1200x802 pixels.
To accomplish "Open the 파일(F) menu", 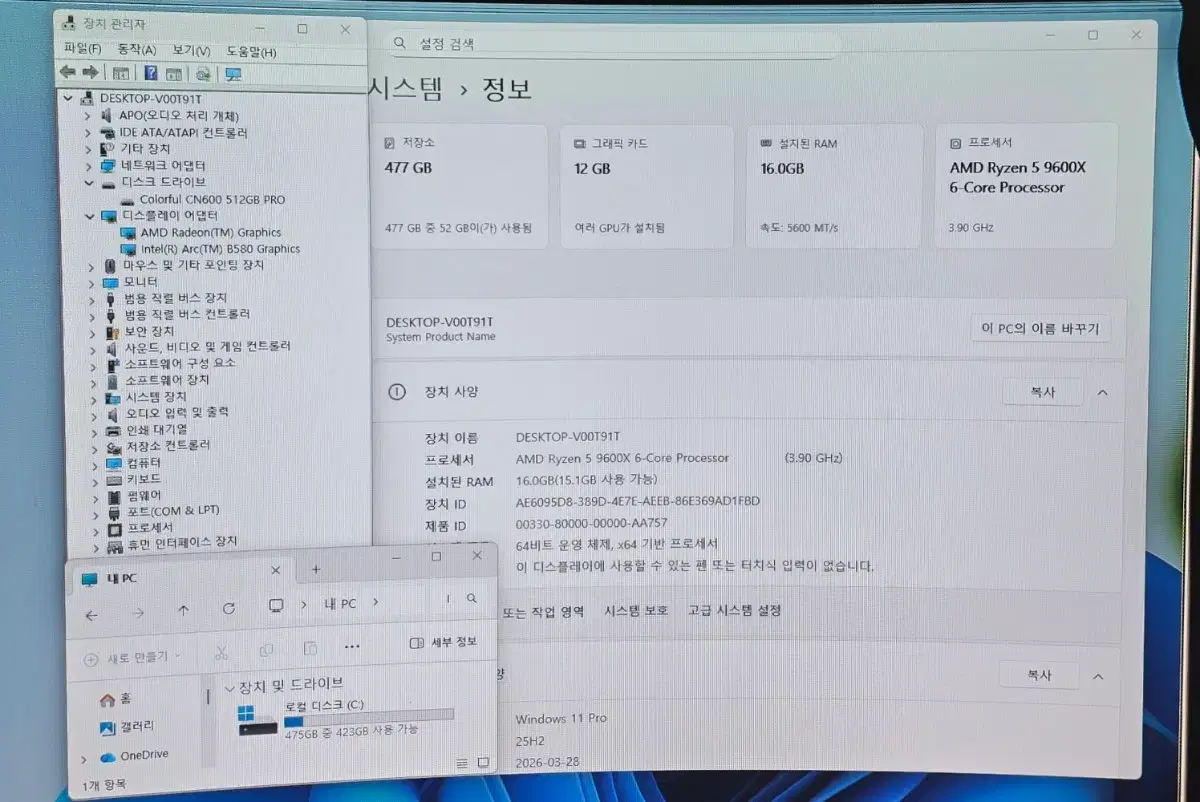I will pyautogui.click(x=82, y=48).
